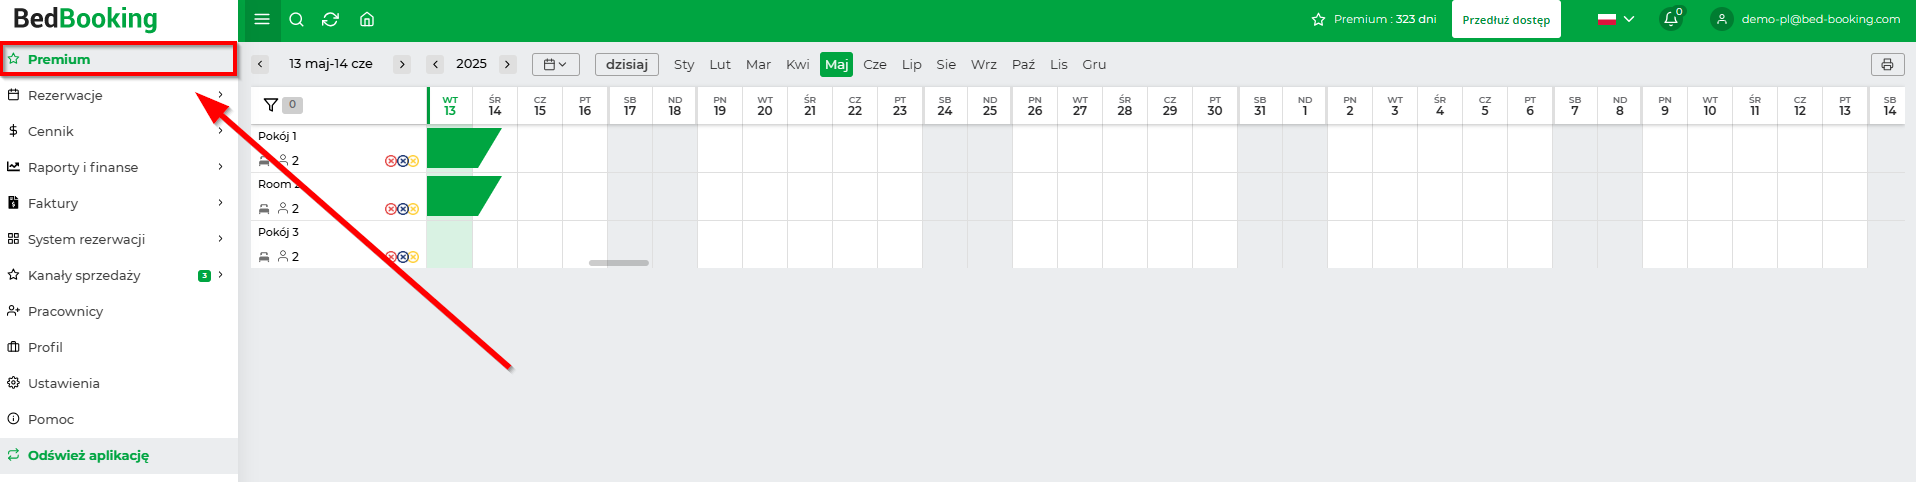Open the calendar date picker dropdown
Viewport: 1916px width, 482px height.
click(x=555, y=64)
